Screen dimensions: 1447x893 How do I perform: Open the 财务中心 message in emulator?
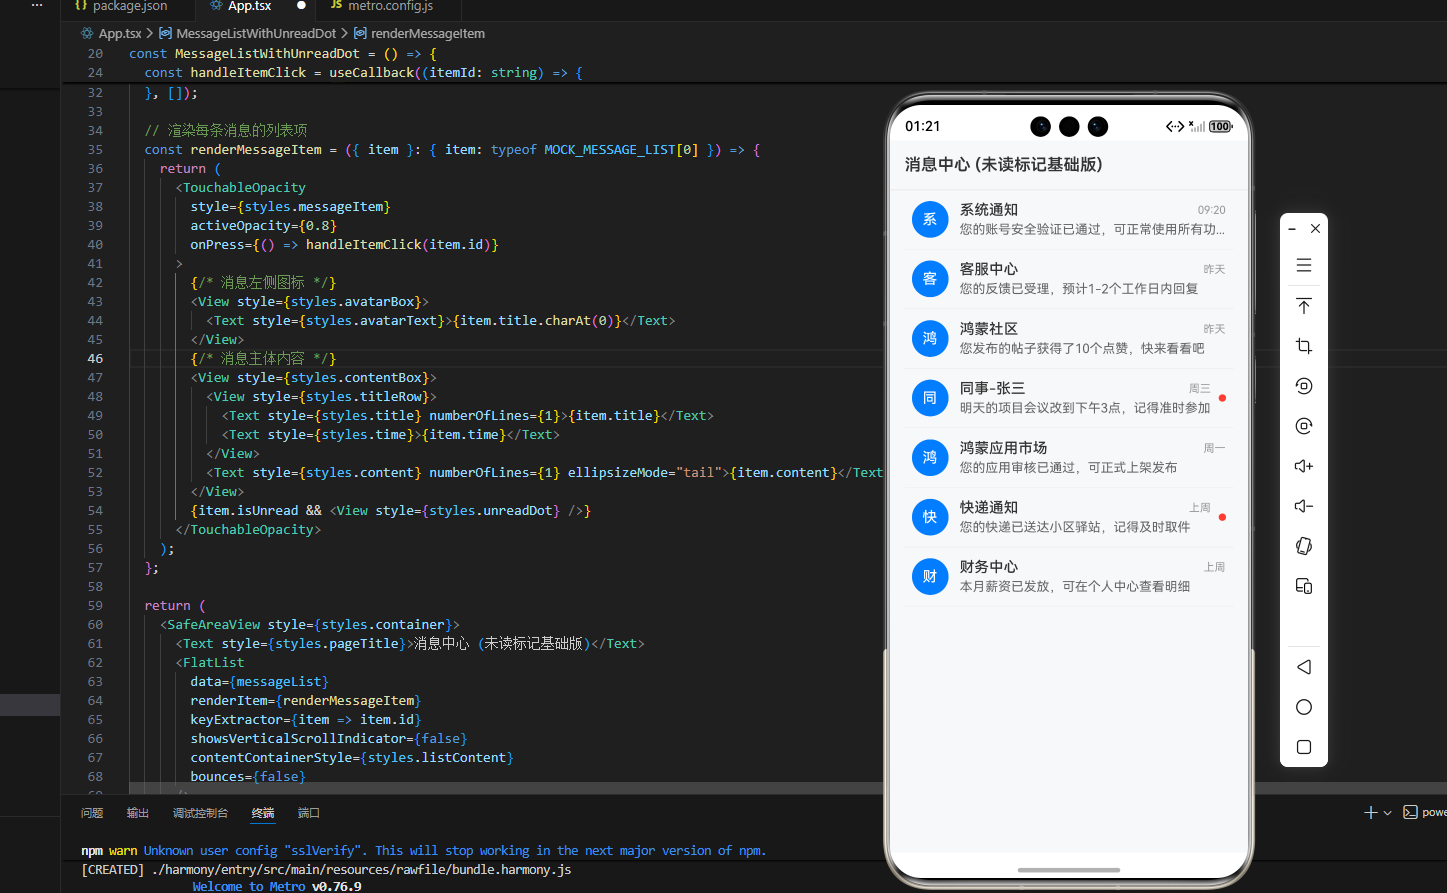tap(1068, 576)
